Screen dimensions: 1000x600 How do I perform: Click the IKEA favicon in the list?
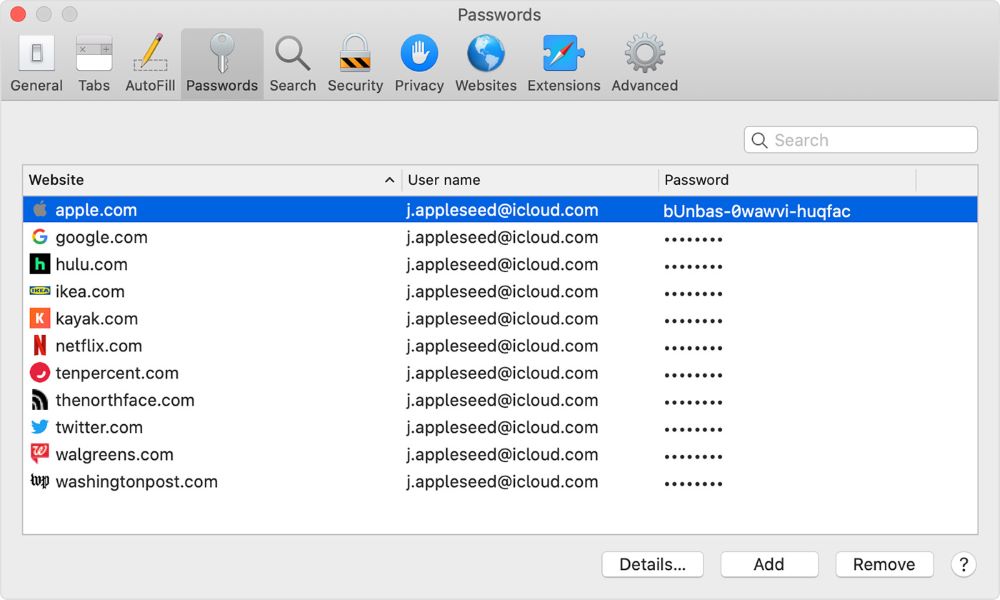(40, 291)
